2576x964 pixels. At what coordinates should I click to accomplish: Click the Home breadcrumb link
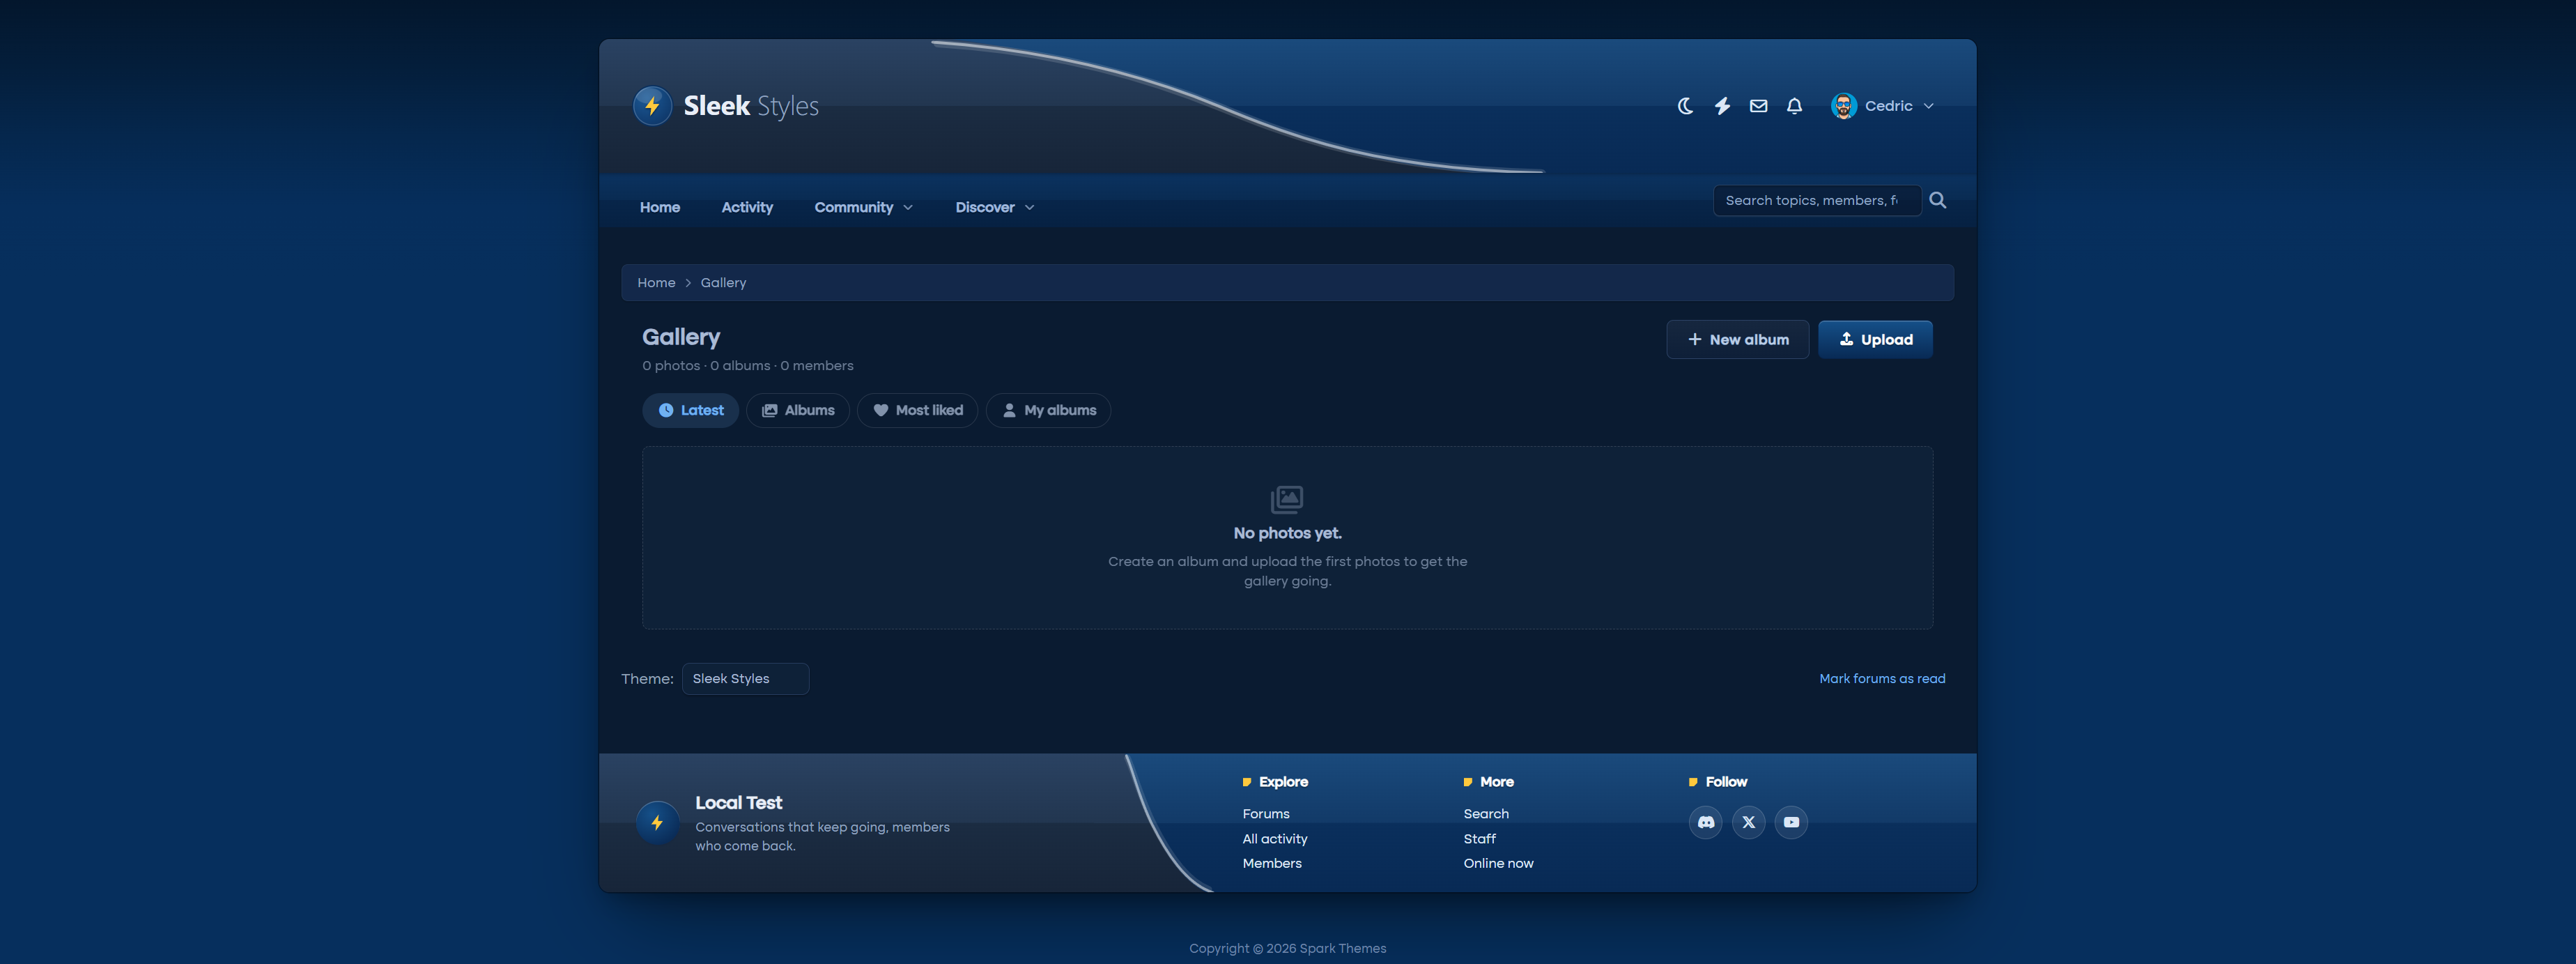click(656, 283)
